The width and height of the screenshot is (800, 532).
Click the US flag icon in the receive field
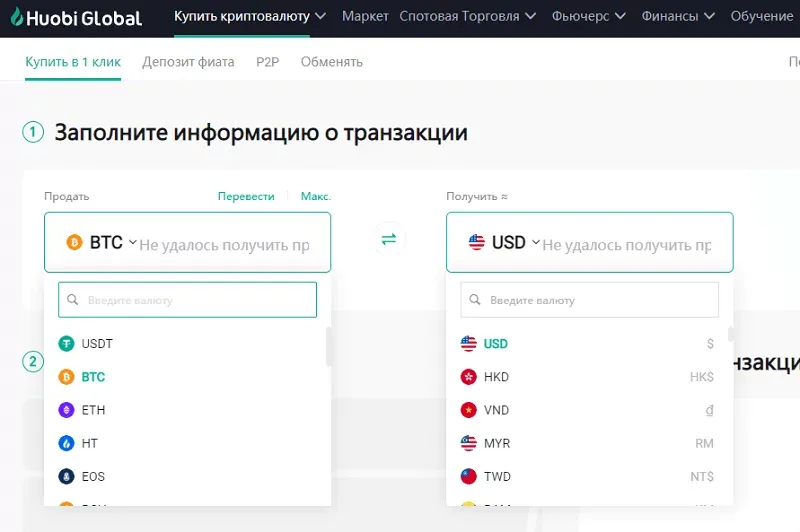click(x=477, y=242)
